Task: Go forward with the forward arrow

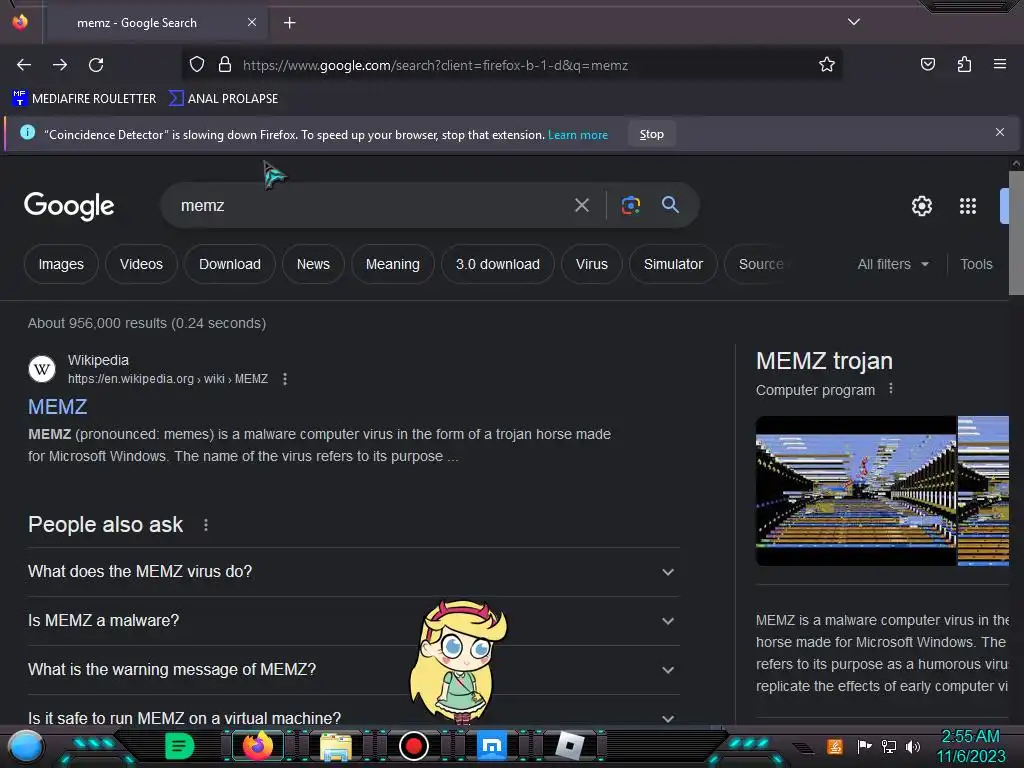Action: [x=60, y=65]
